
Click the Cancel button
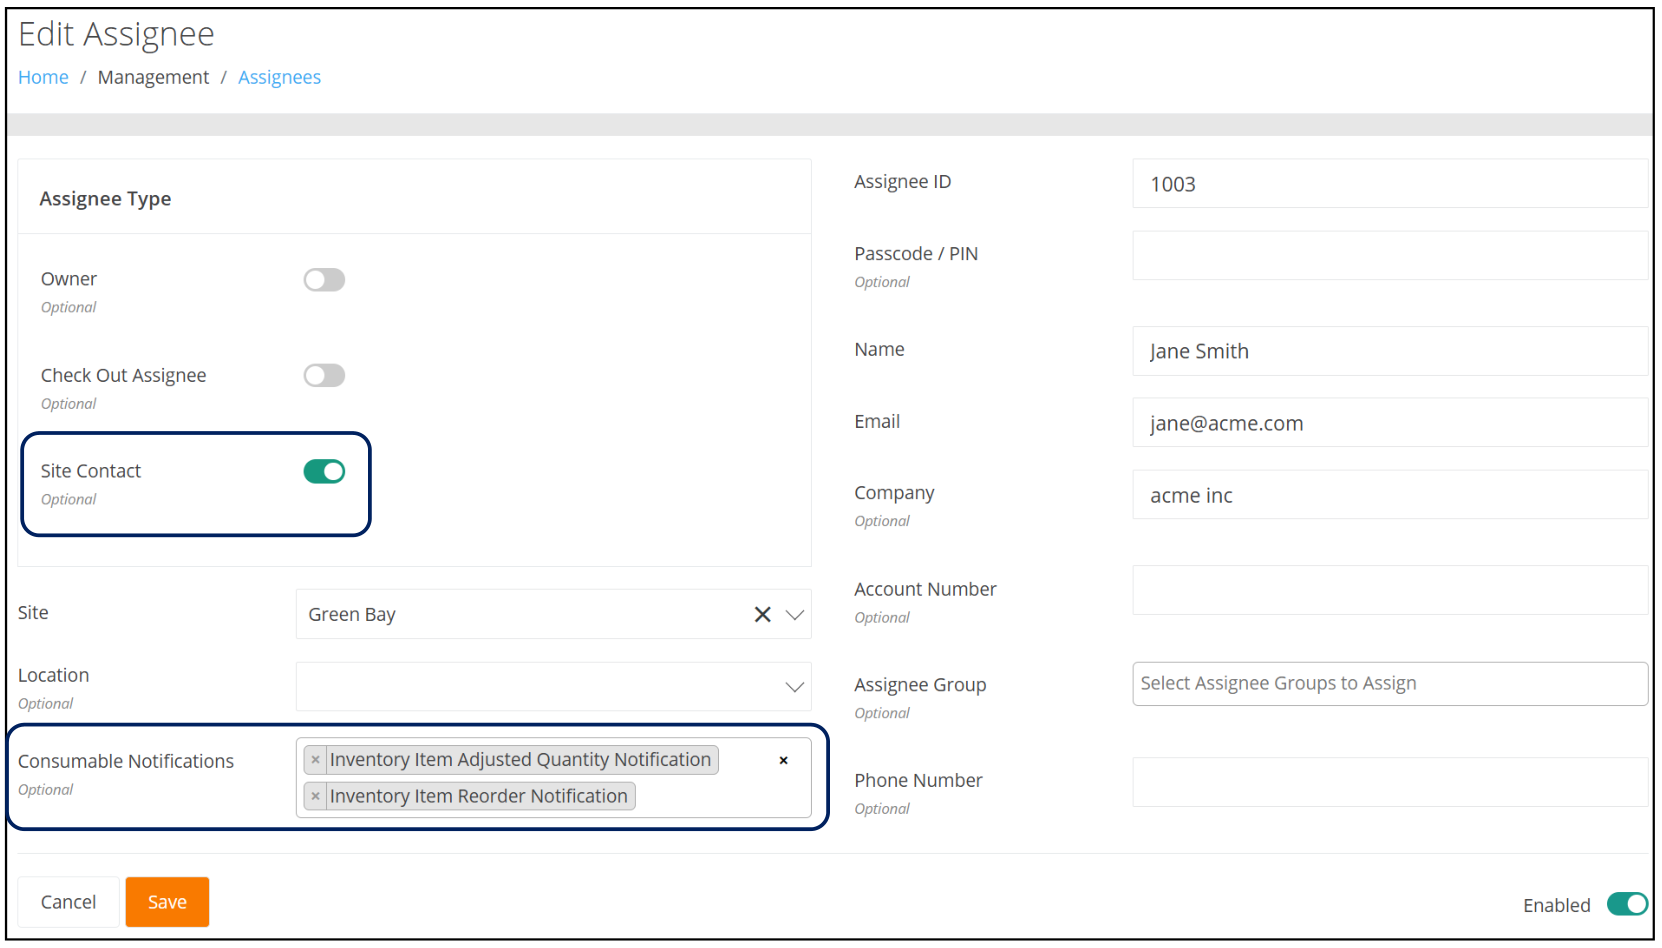tap(68, 902)
